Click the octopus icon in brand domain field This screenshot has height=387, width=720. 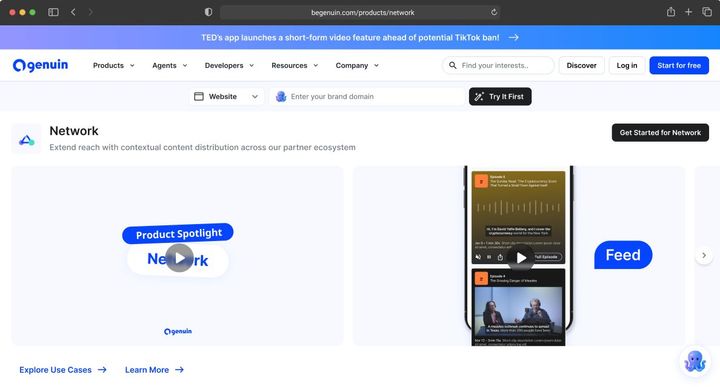[281, 96]
